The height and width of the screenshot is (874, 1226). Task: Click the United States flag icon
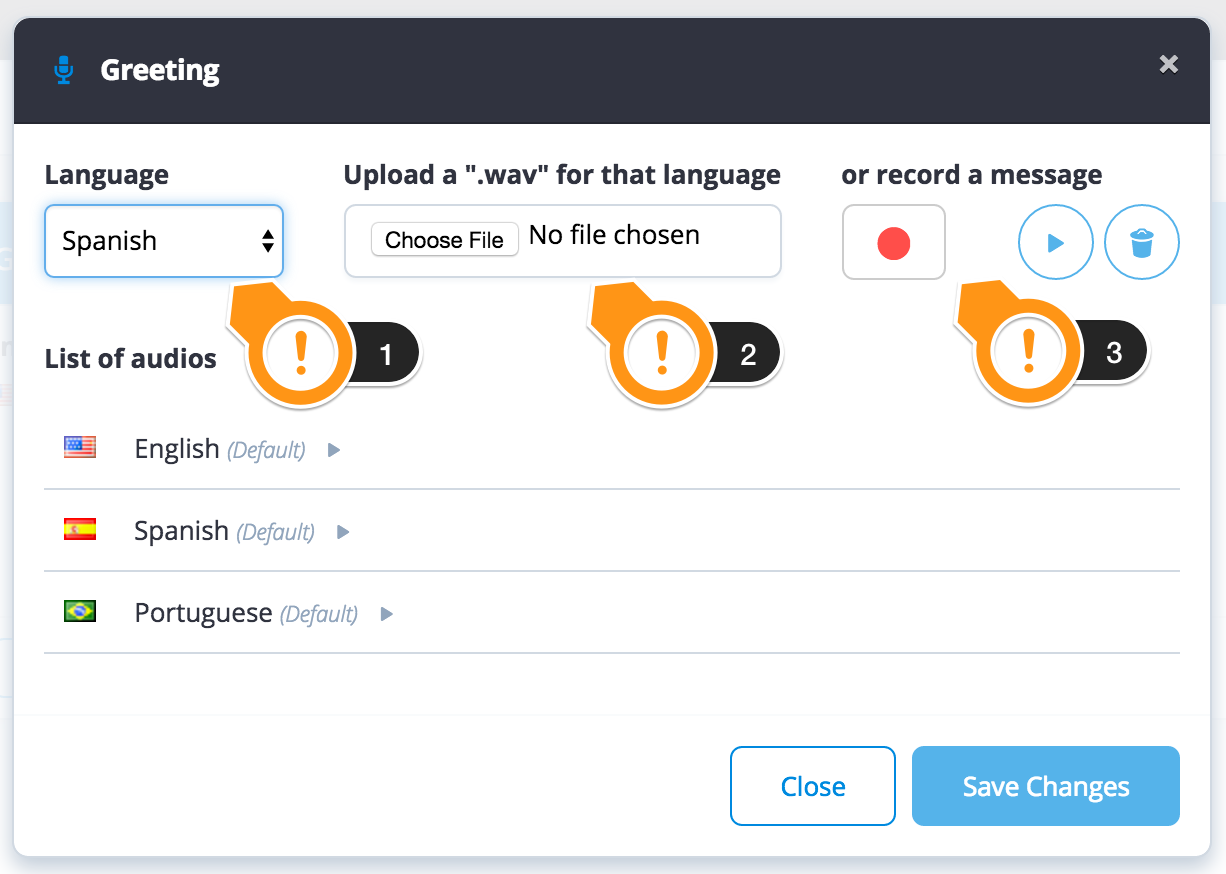[80, 447]
